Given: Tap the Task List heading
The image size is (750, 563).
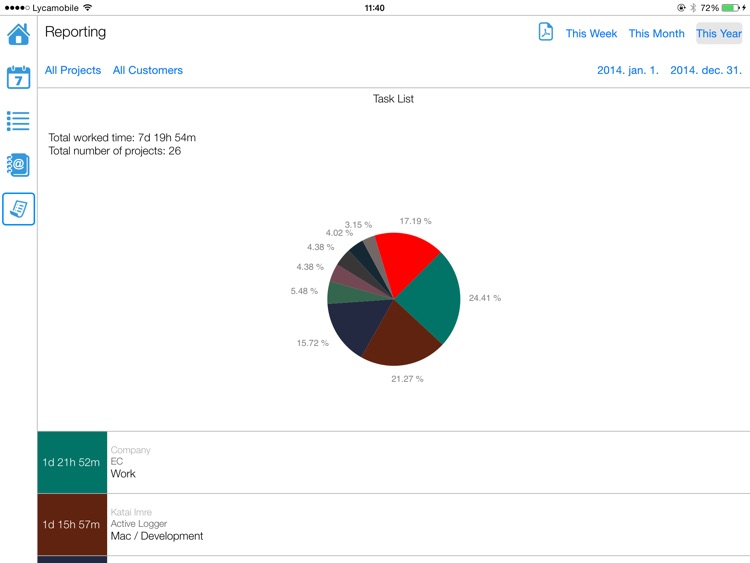Looking at the screenshot, I should pos(393,99).
